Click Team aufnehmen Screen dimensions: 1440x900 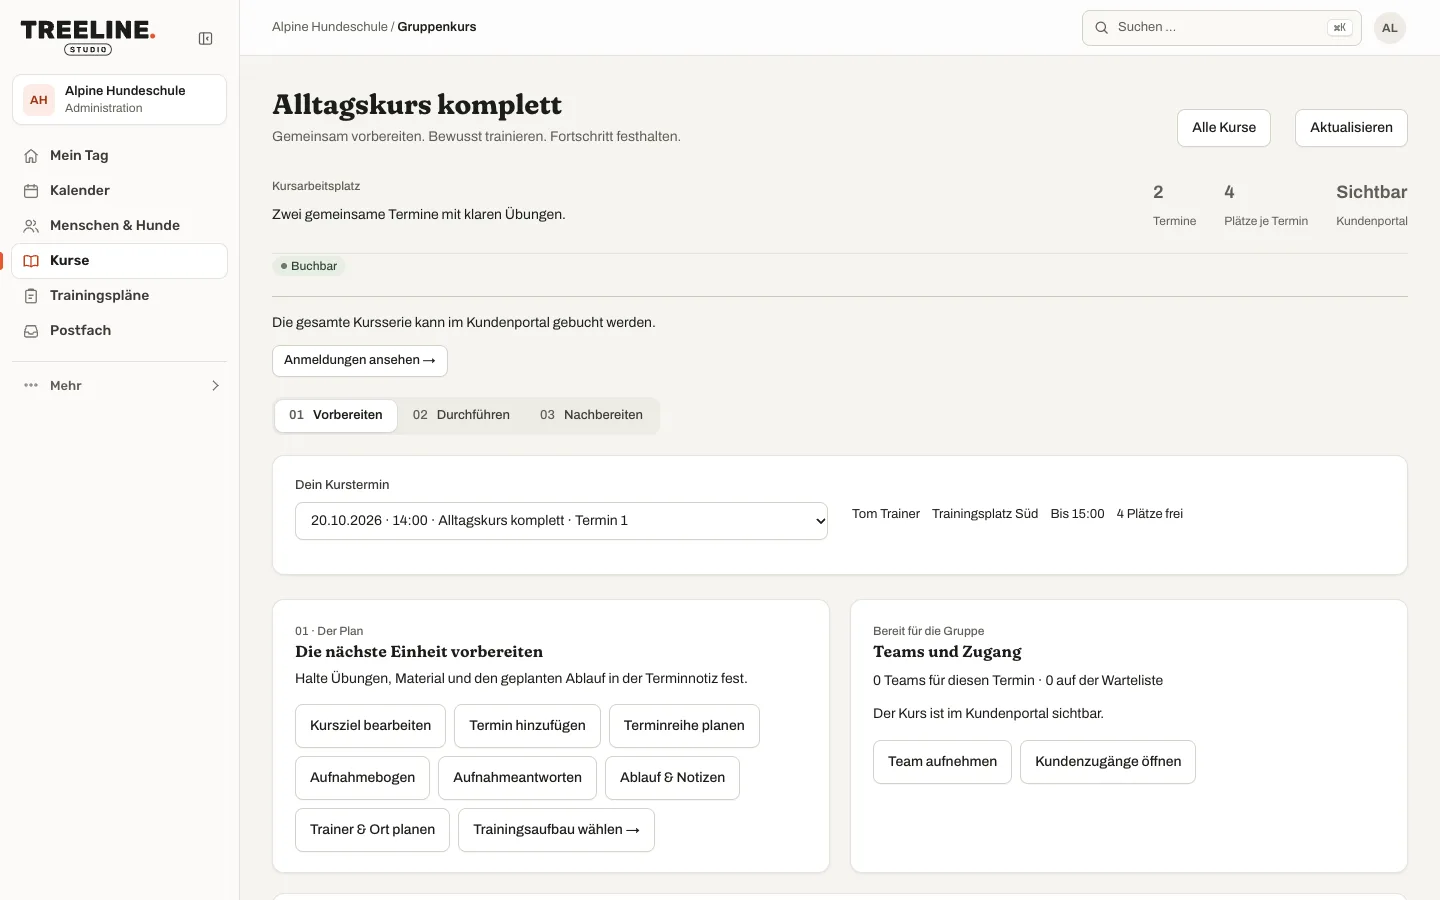(x=942, y=762)
